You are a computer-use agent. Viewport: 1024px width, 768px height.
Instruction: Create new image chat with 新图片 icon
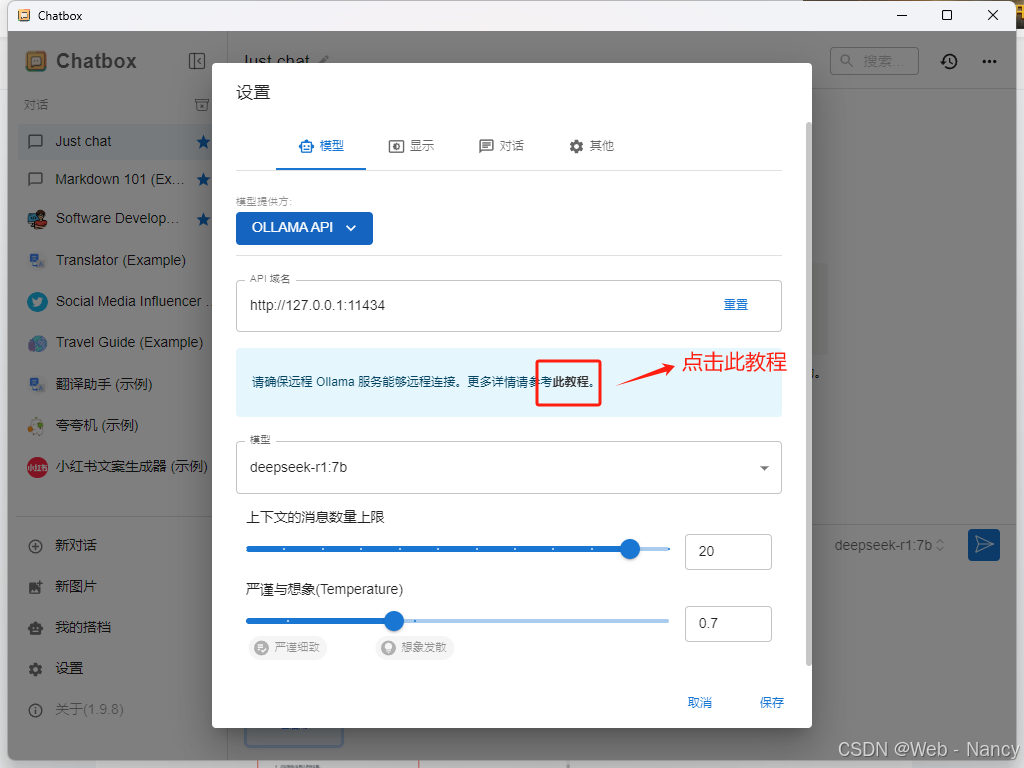click(35, 587)
